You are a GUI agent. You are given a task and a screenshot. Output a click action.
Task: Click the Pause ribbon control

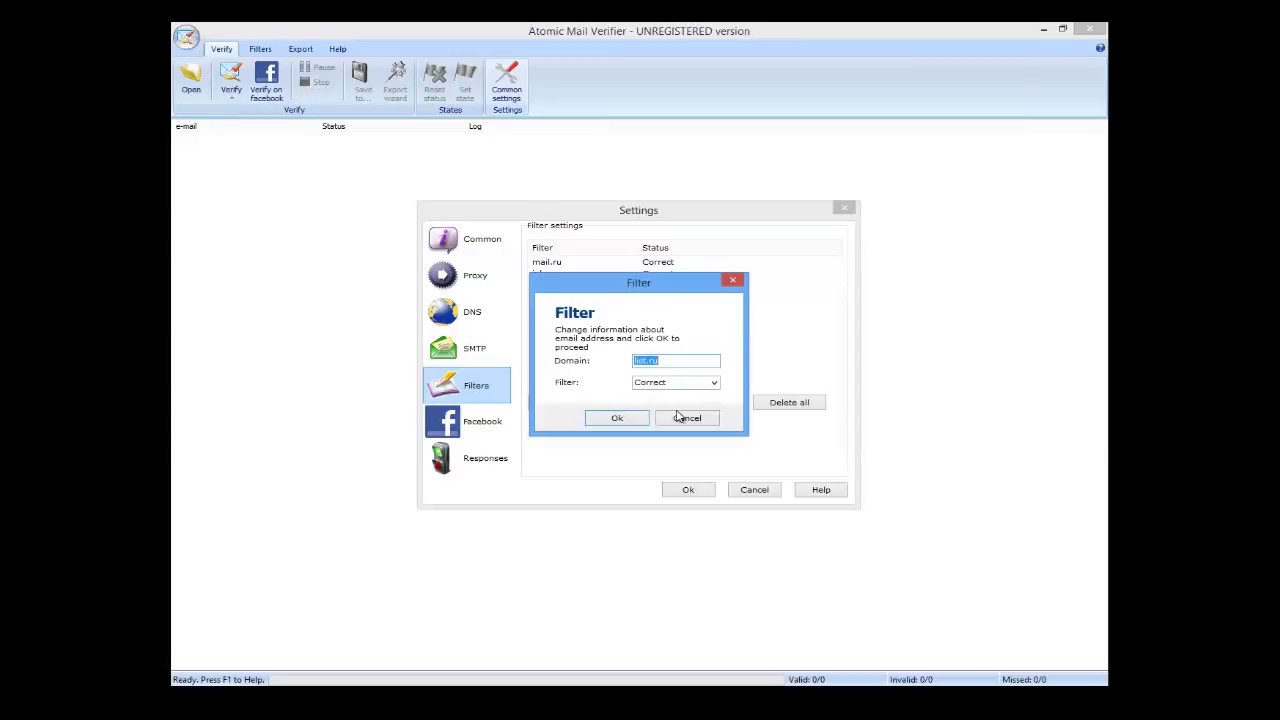[x=317, y=67]
